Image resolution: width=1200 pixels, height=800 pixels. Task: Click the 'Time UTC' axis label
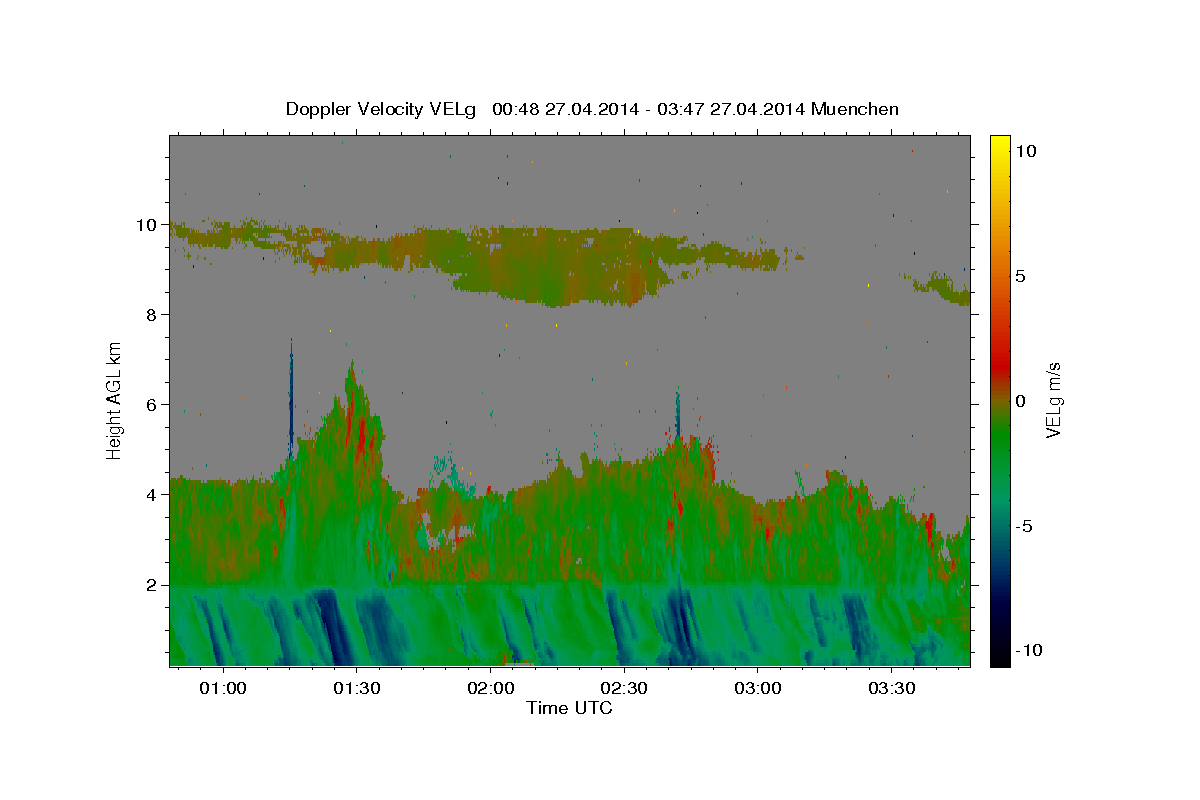(569, 708)
